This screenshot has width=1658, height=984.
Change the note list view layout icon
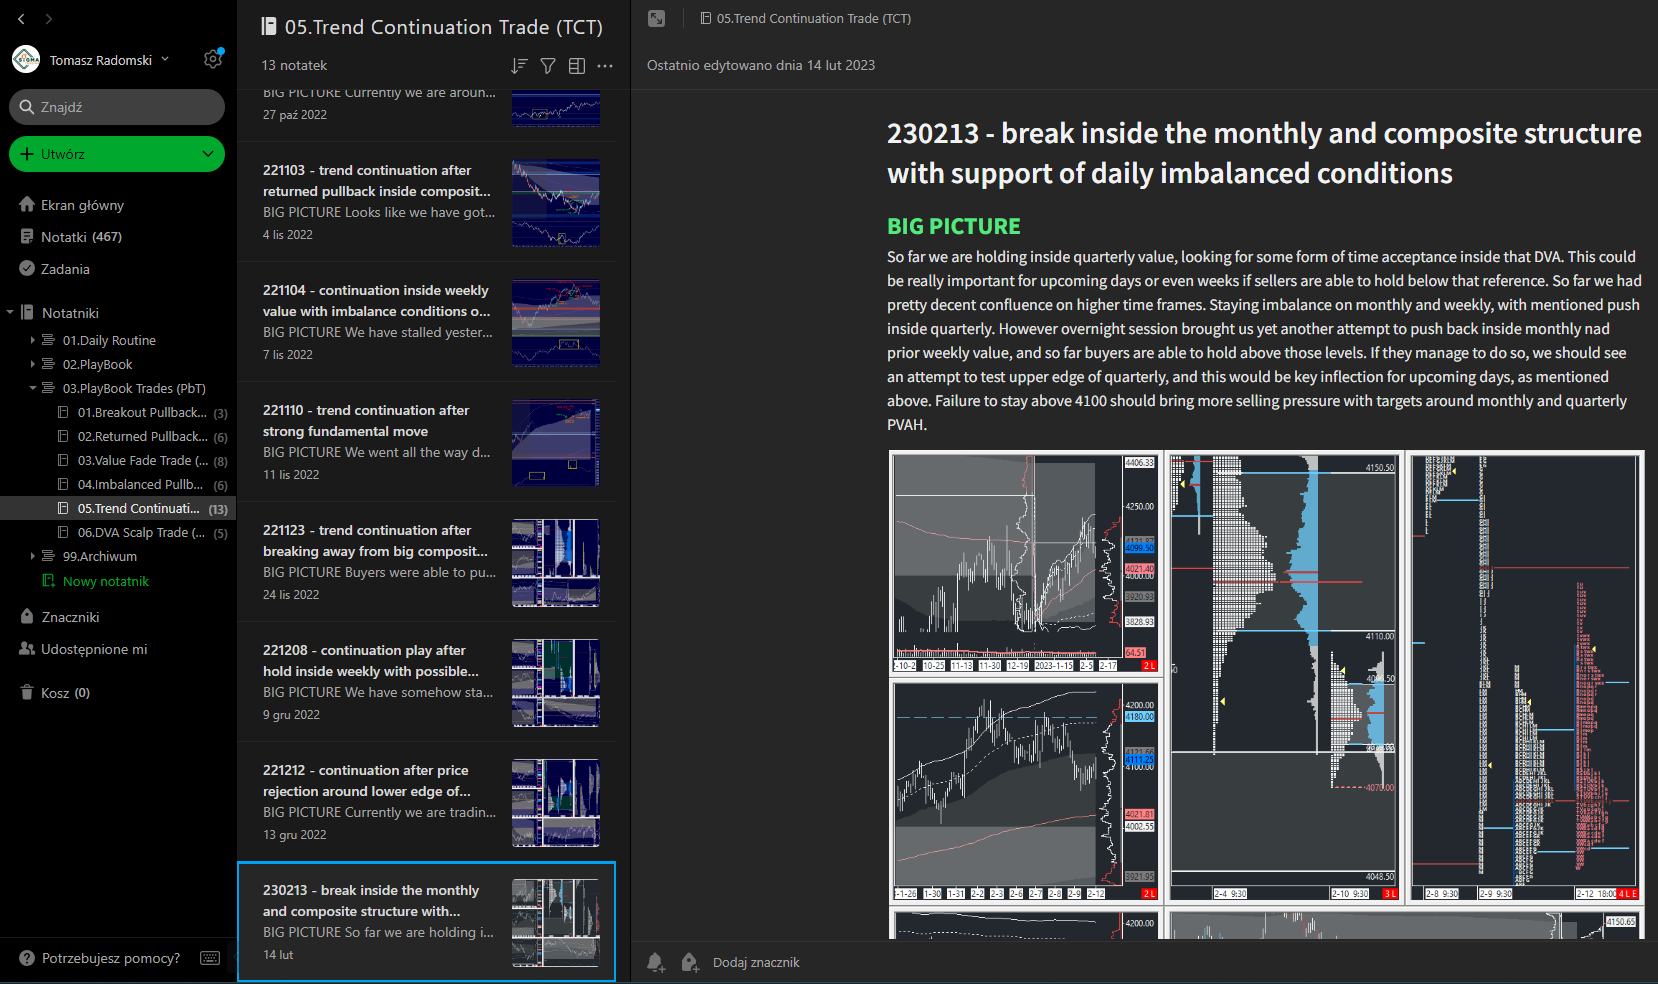[x=577, y=66]
